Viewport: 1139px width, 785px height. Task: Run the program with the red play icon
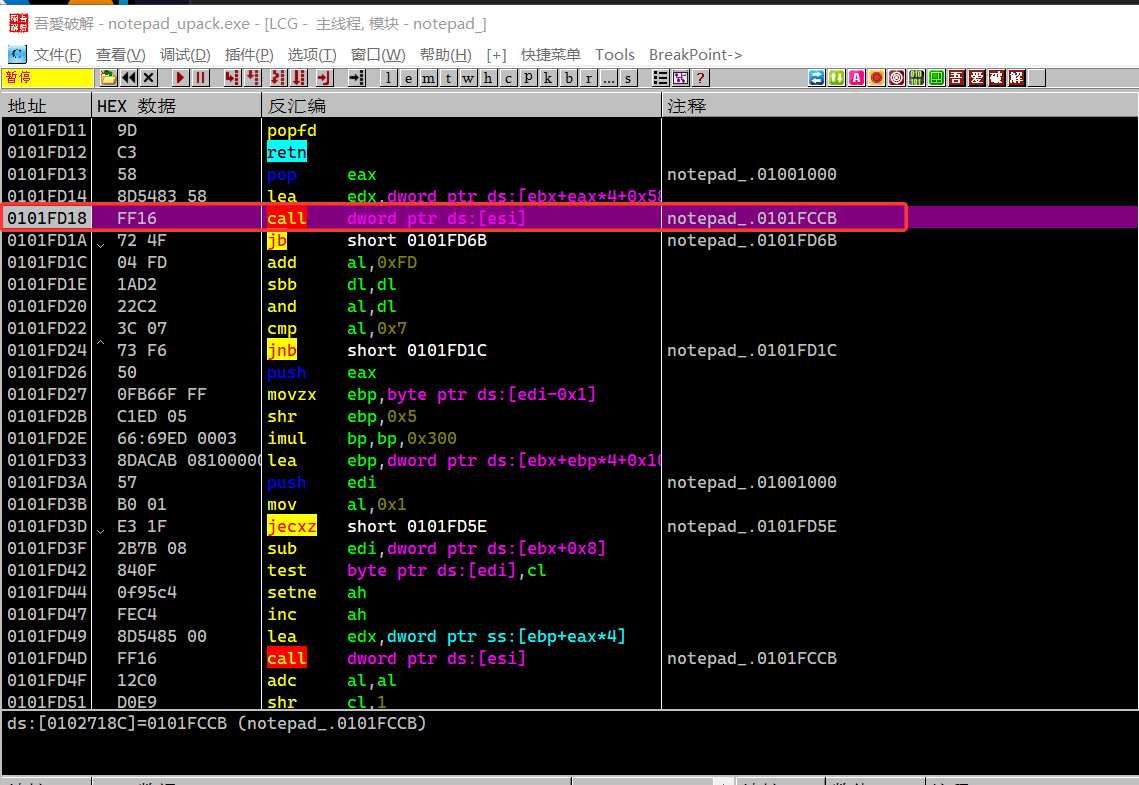coord(180,78)
